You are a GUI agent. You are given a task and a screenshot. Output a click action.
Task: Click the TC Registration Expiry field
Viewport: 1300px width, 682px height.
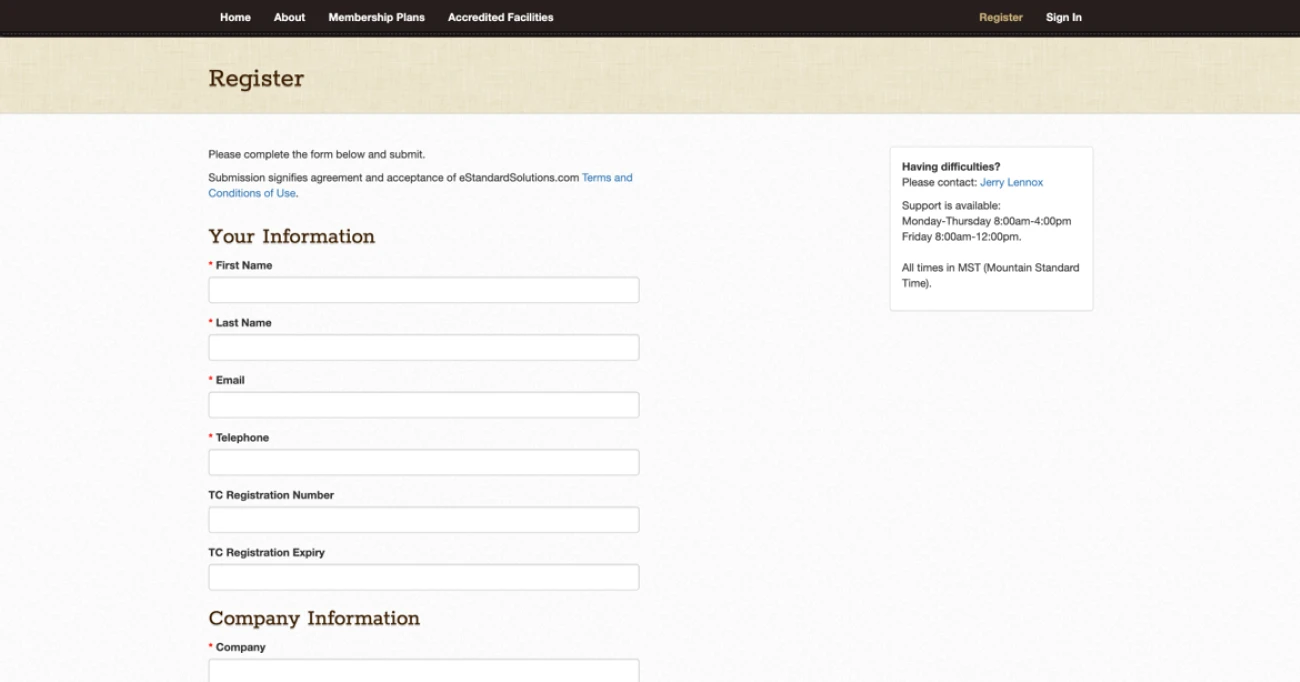pos(423,576)
